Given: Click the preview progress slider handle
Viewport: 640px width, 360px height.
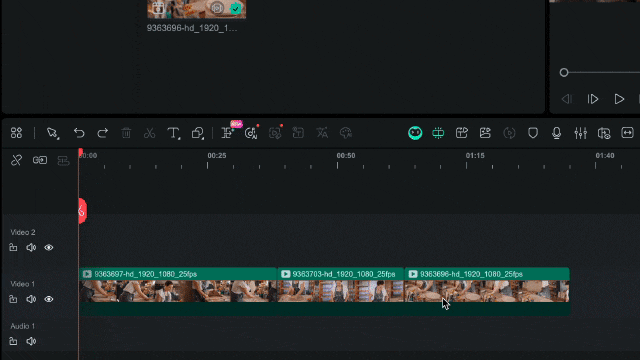Looking at the screenshot, I should (x=564, y=73).
